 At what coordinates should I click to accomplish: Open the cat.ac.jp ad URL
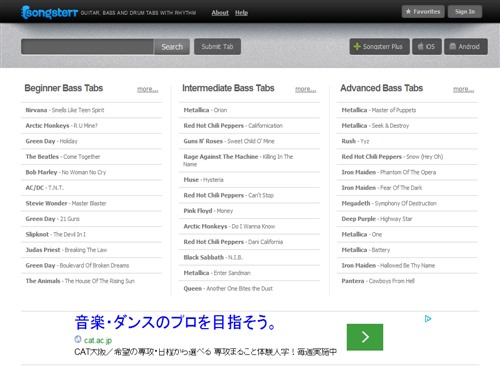click(98, 340)
